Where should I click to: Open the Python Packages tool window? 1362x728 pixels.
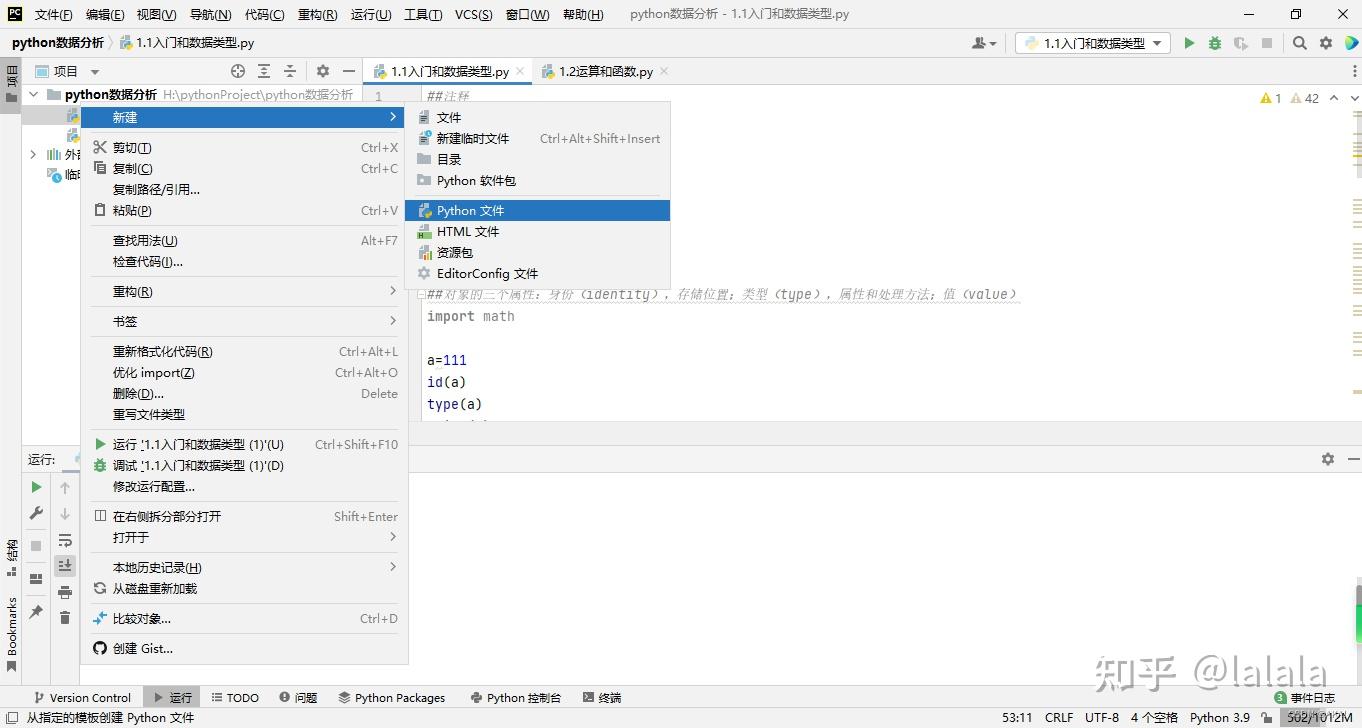tap(392, 698)
